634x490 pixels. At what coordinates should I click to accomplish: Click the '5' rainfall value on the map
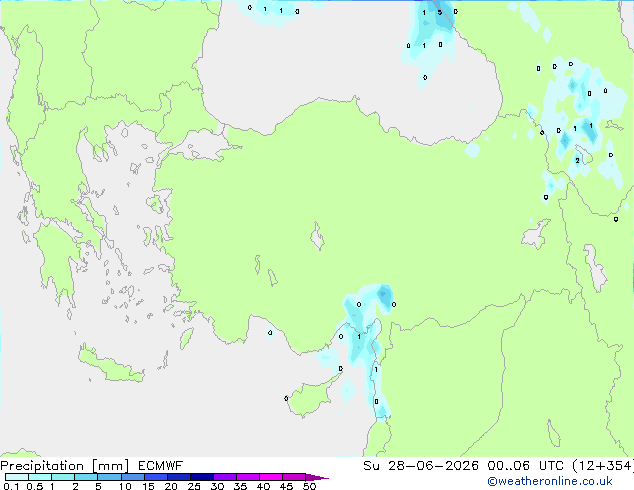point(440,13)
